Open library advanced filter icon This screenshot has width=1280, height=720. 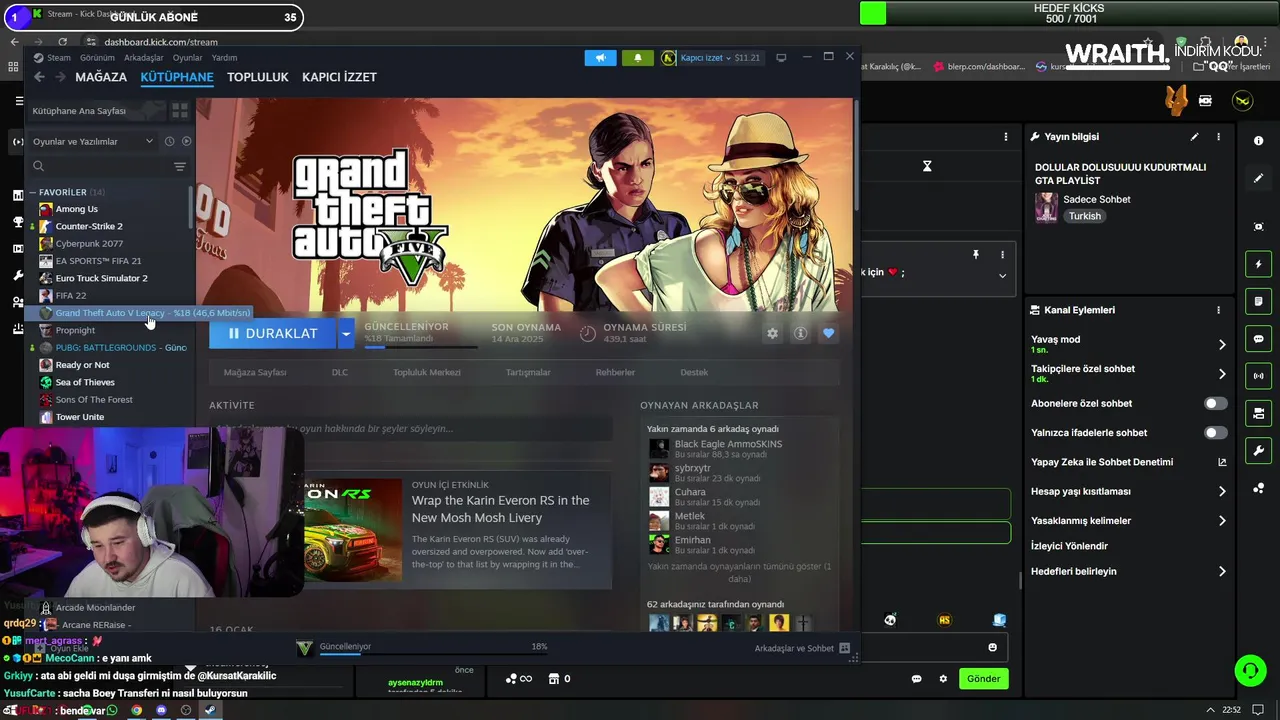[180, 167]
